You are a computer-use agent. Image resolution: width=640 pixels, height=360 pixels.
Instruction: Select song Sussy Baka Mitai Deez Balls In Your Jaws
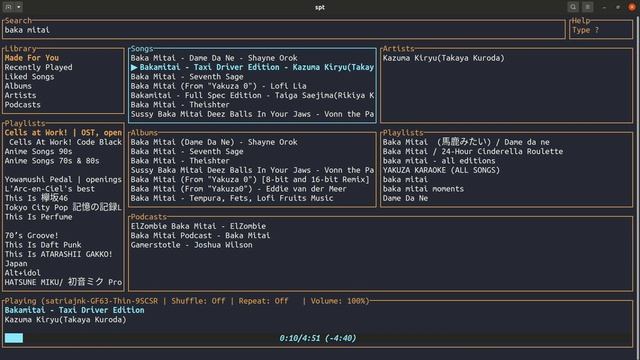(252, 114)
